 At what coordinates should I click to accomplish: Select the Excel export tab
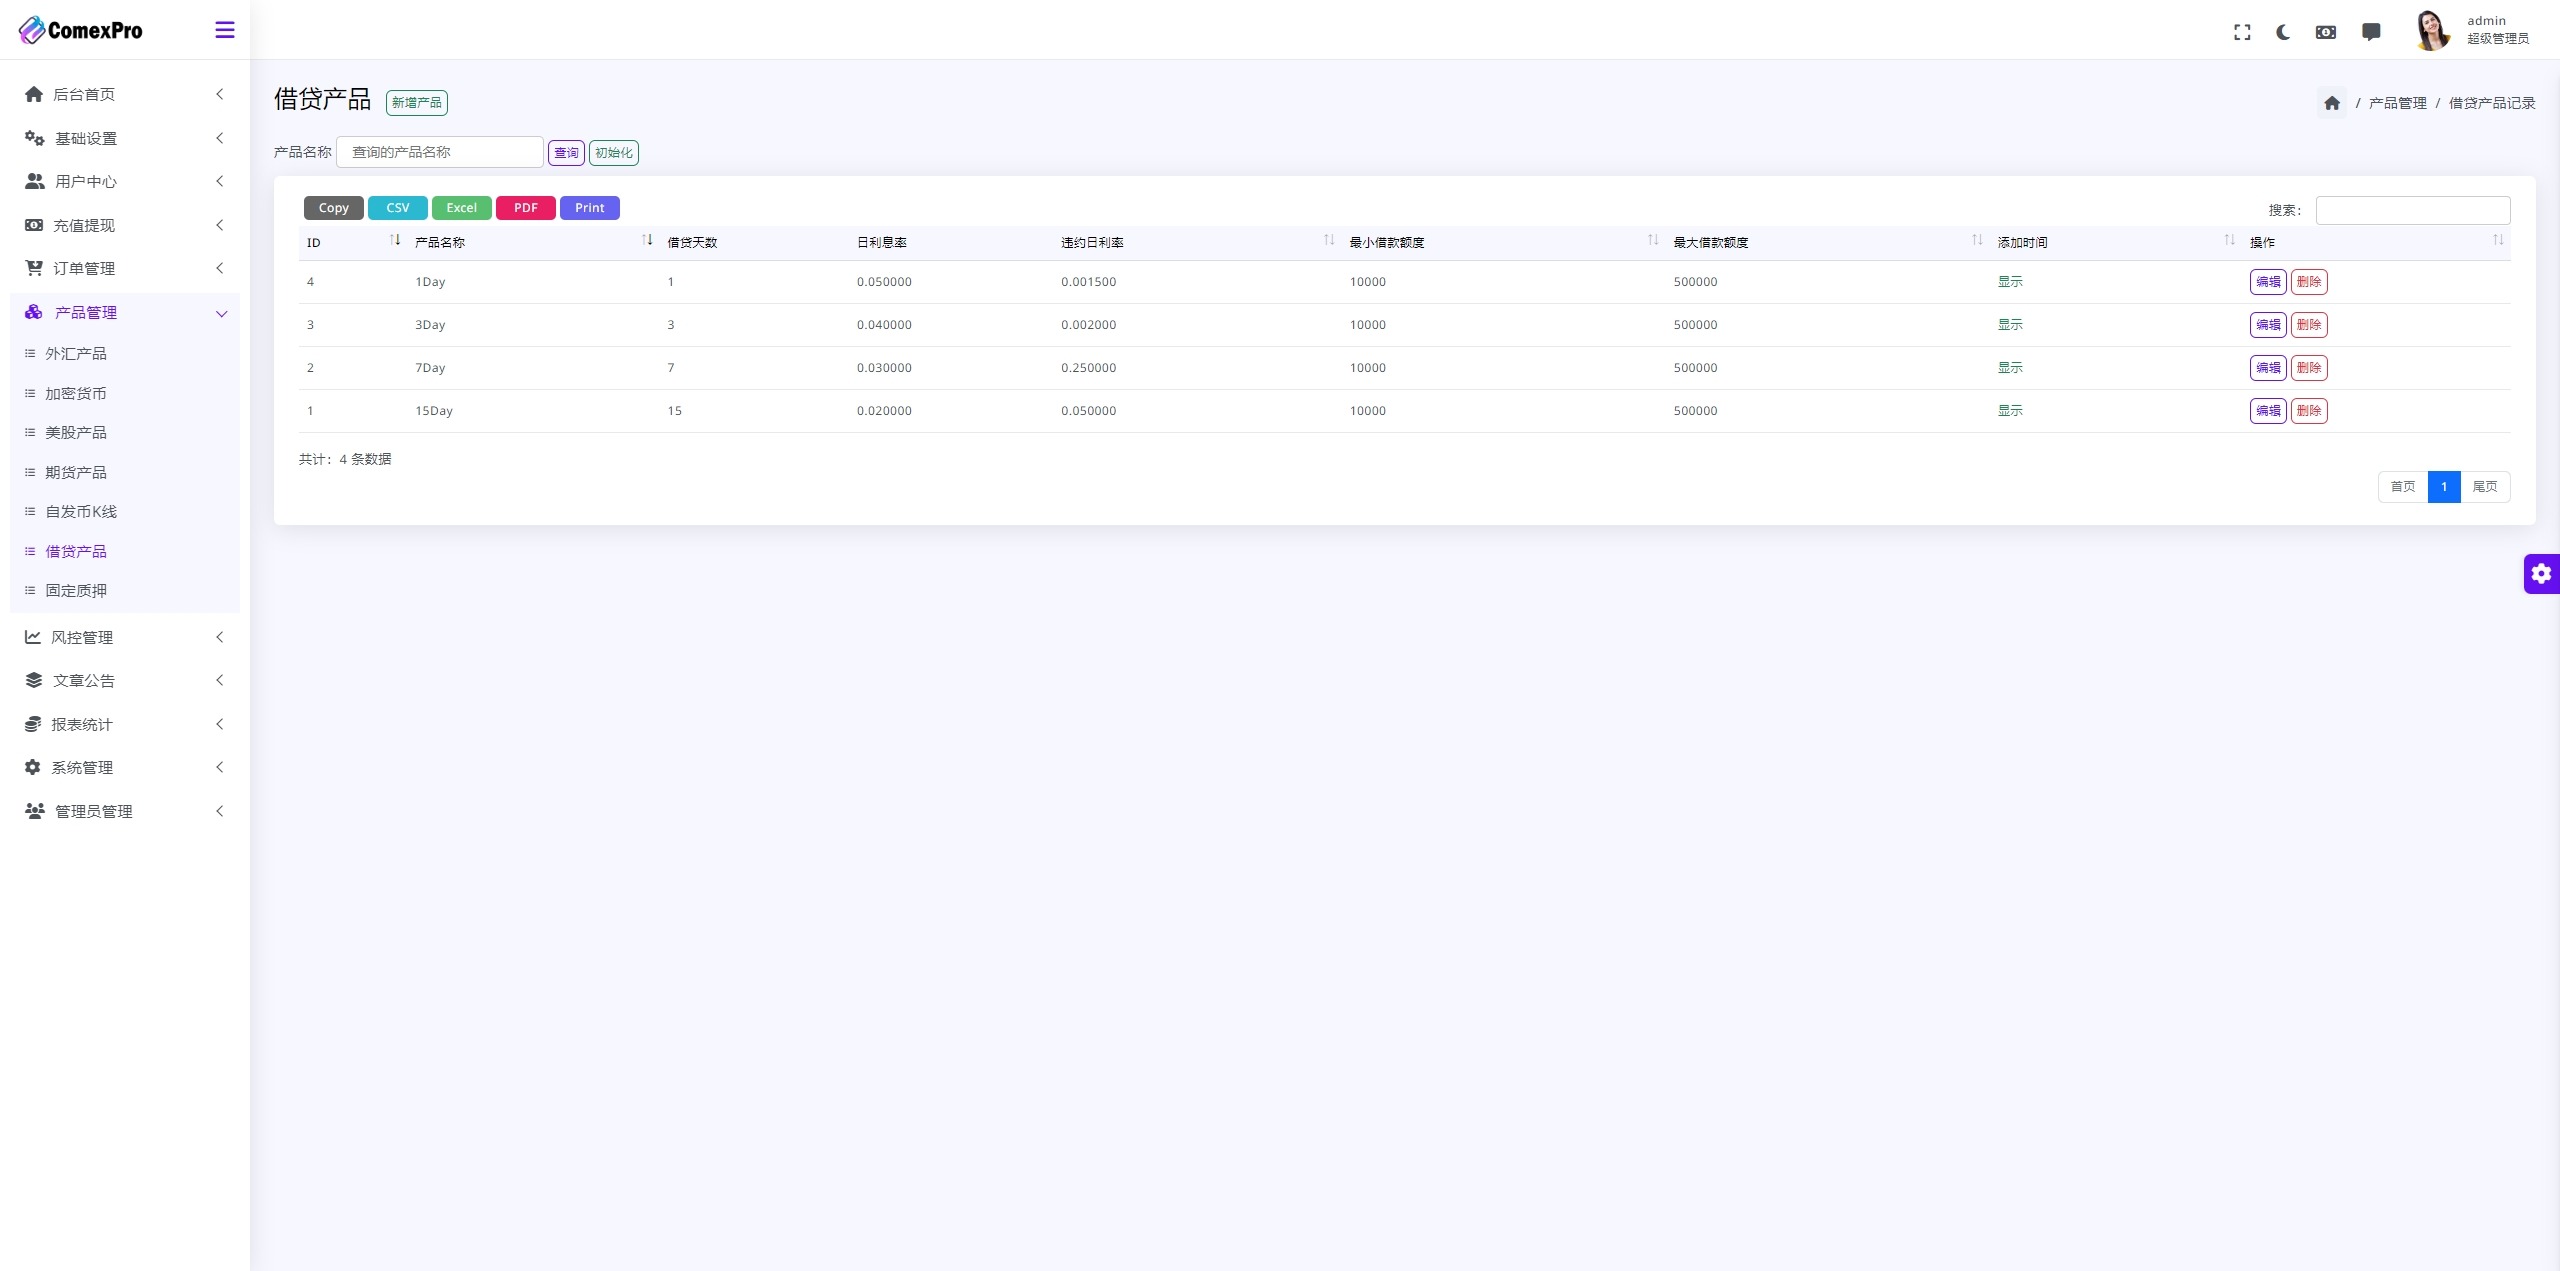459,207
